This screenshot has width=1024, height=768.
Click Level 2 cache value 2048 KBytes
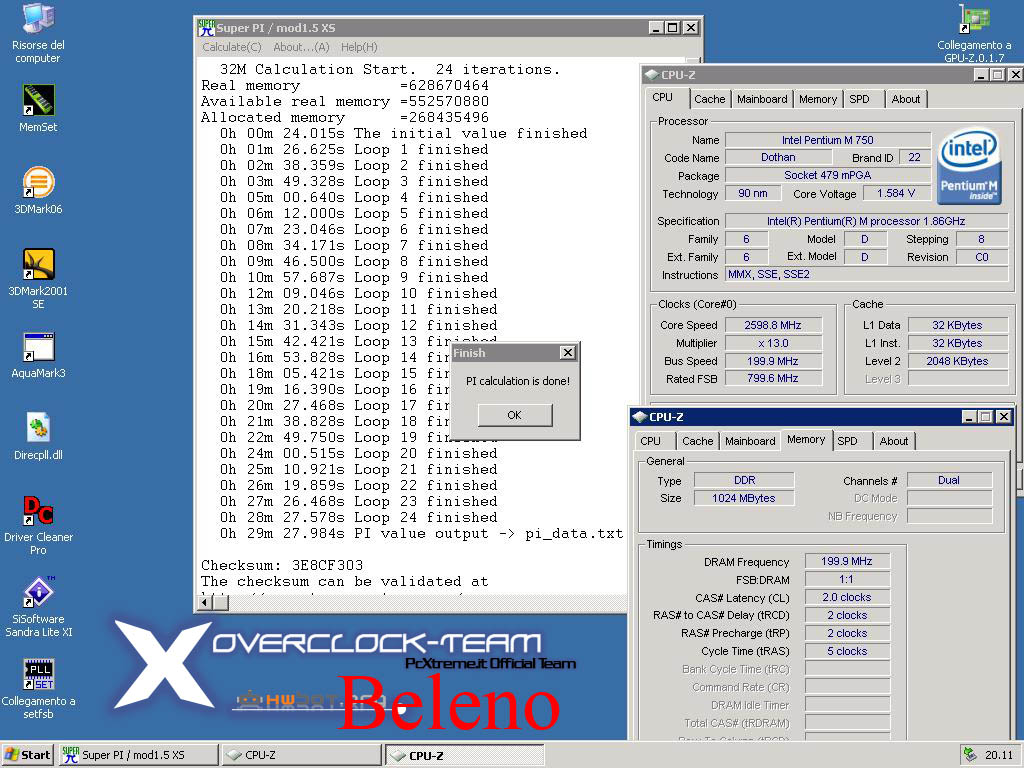957,361
